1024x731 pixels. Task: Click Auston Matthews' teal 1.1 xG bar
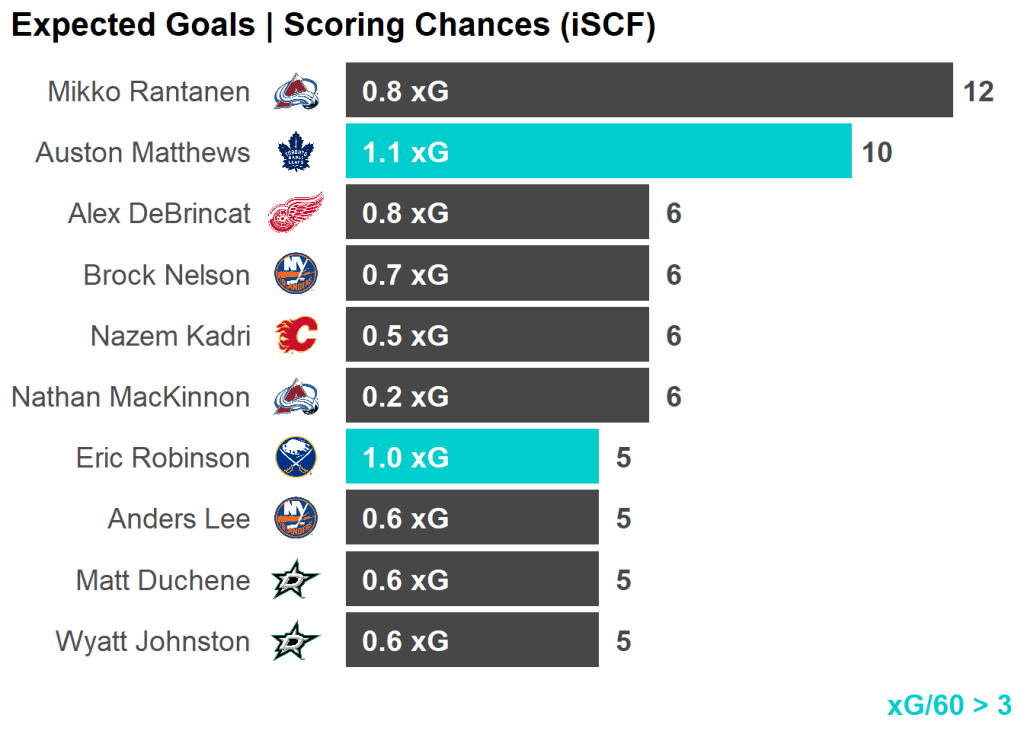598,152
